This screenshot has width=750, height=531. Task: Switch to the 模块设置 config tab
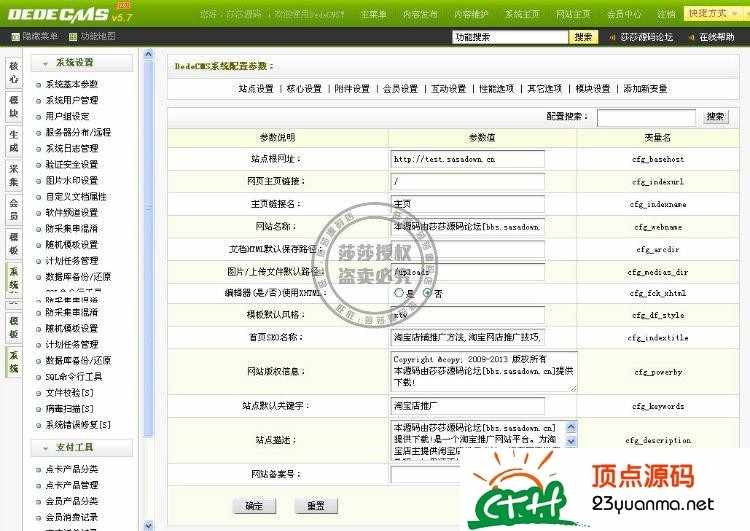pyautogui.click(x=593, y=89)
